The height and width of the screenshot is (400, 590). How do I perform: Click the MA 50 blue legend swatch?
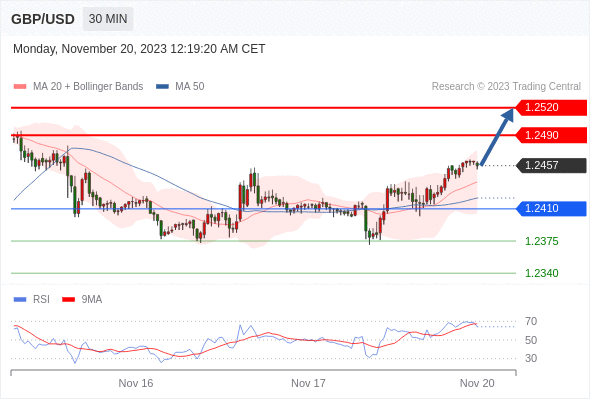[162, 87]
